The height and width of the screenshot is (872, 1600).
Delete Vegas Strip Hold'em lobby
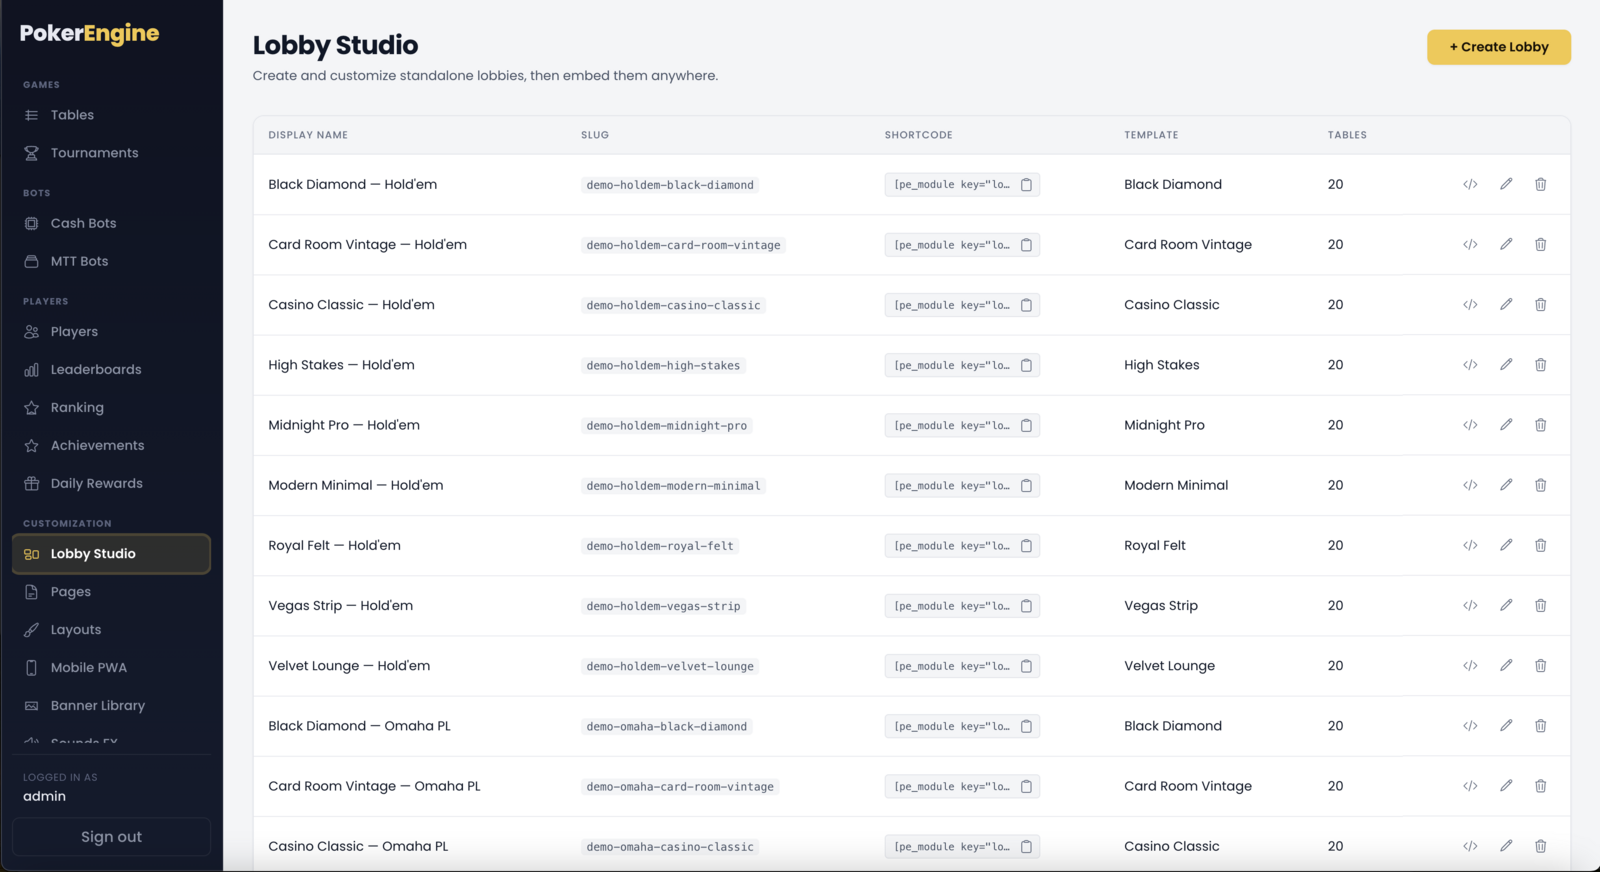click(1541, 605)
